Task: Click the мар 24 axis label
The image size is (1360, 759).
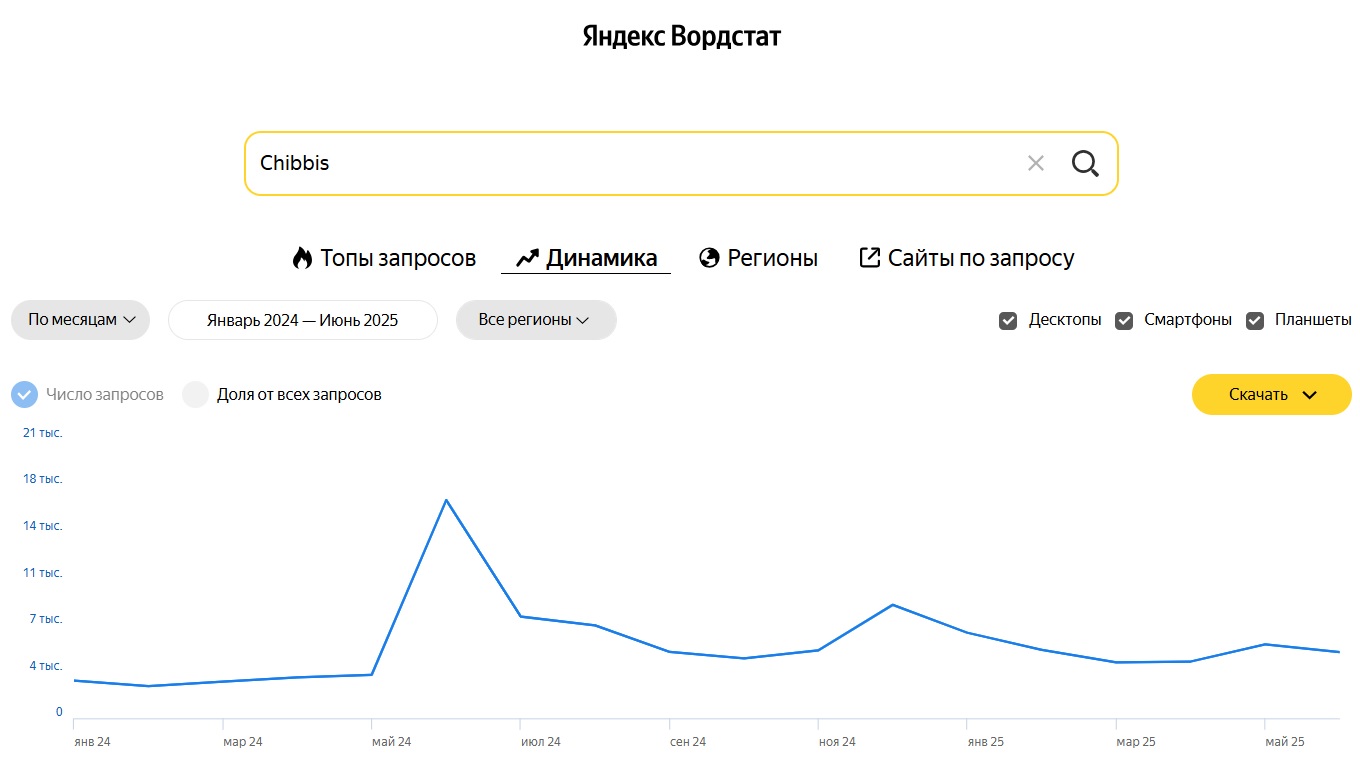Action: click(x=243, y=742)
